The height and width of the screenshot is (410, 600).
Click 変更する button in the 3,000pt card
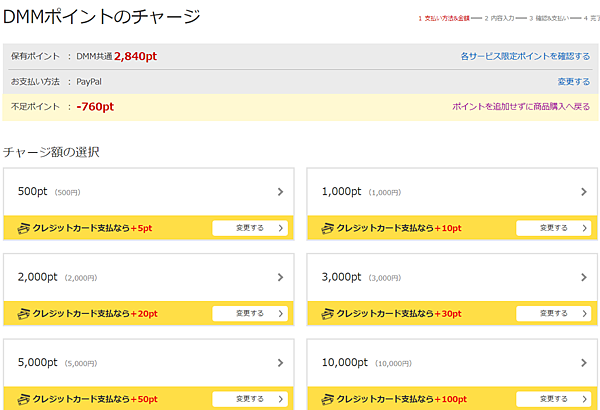[x=554, y=314]
